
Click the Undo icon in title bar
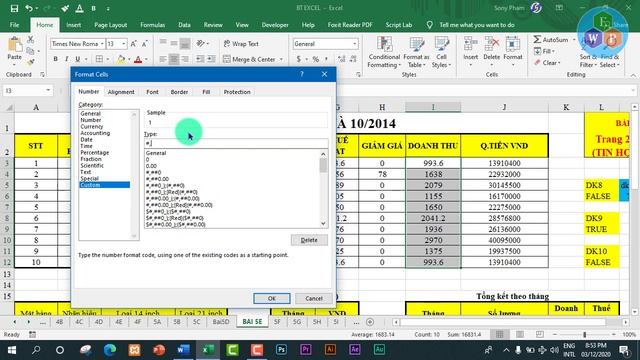point(29,8)
